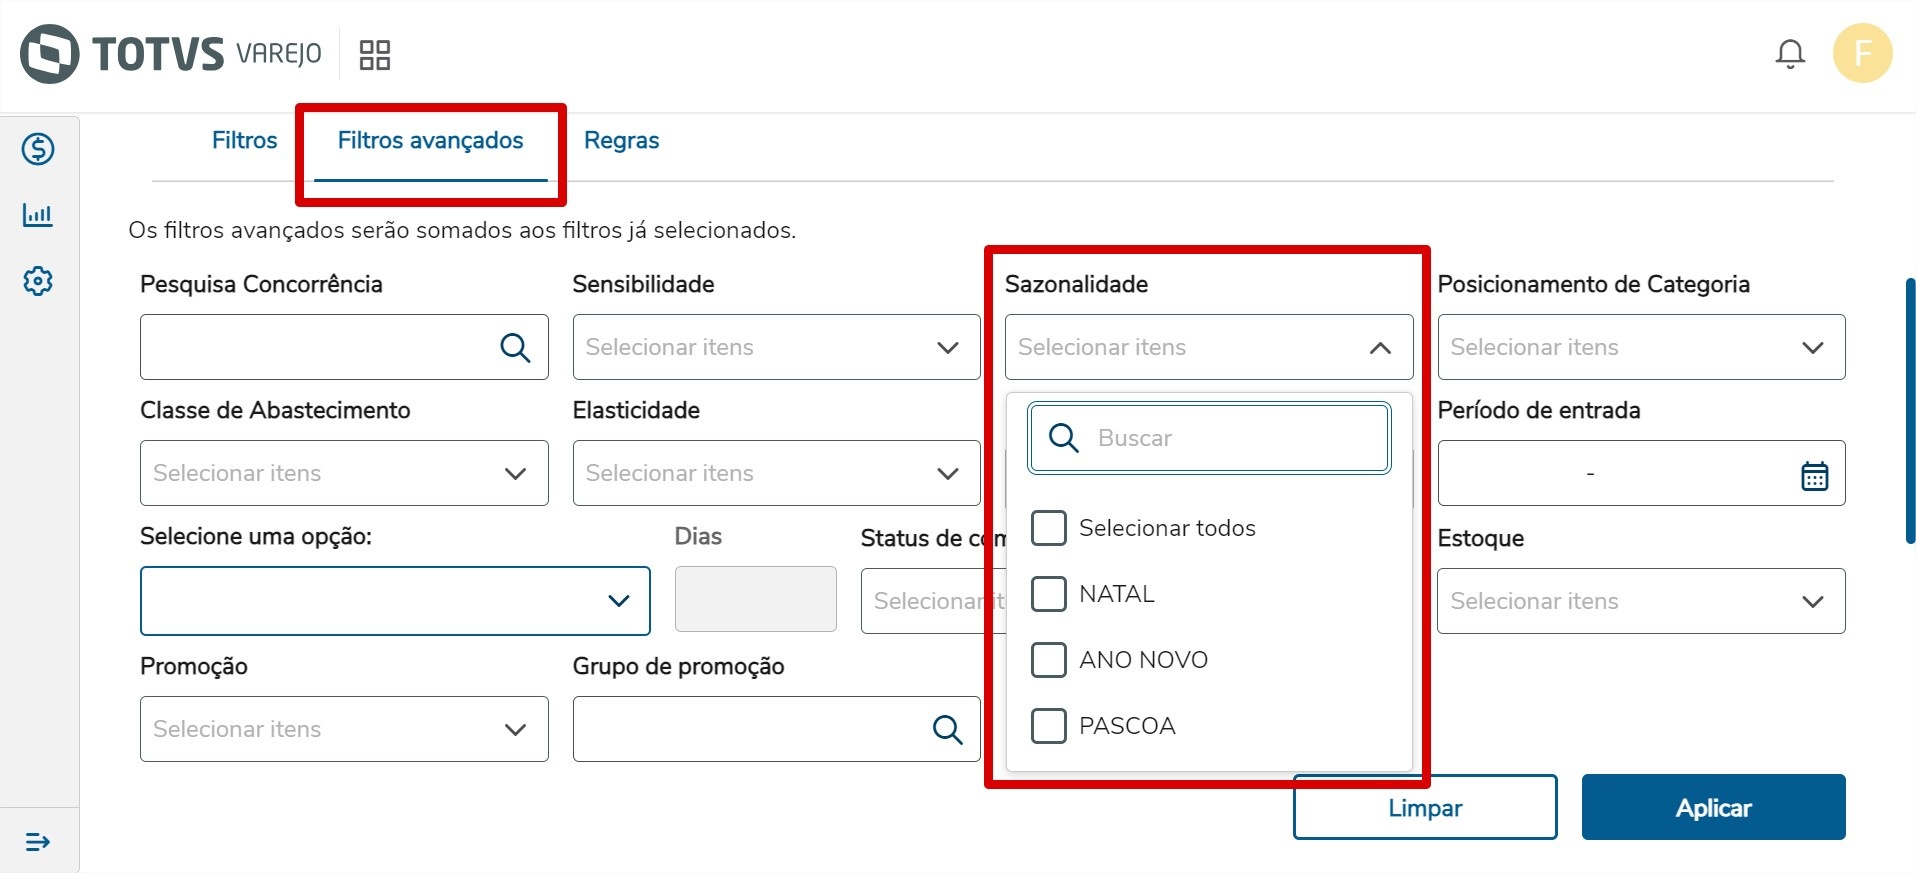
Task: Tick the Selecionar todos checkbox
Action: pos(1048,528)
